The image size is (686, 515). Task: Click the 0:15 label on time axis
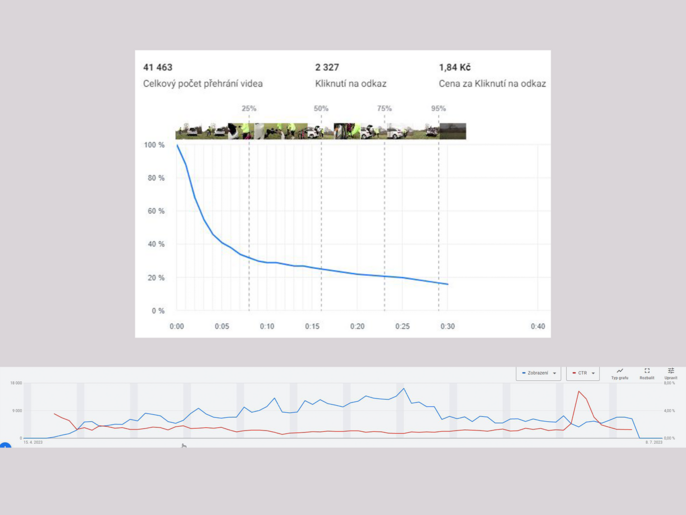(x=312, y=326)
